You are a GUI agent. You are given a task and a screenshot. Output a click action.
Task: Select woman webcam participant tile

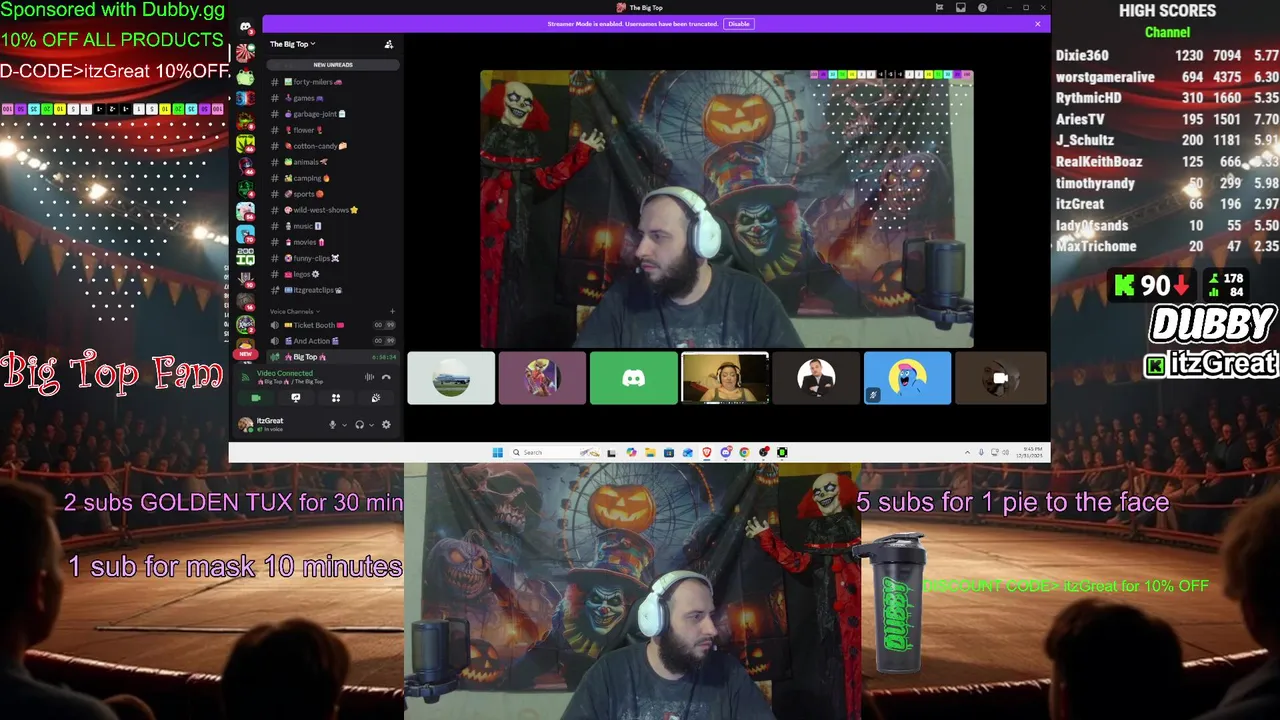pos(725,378)
